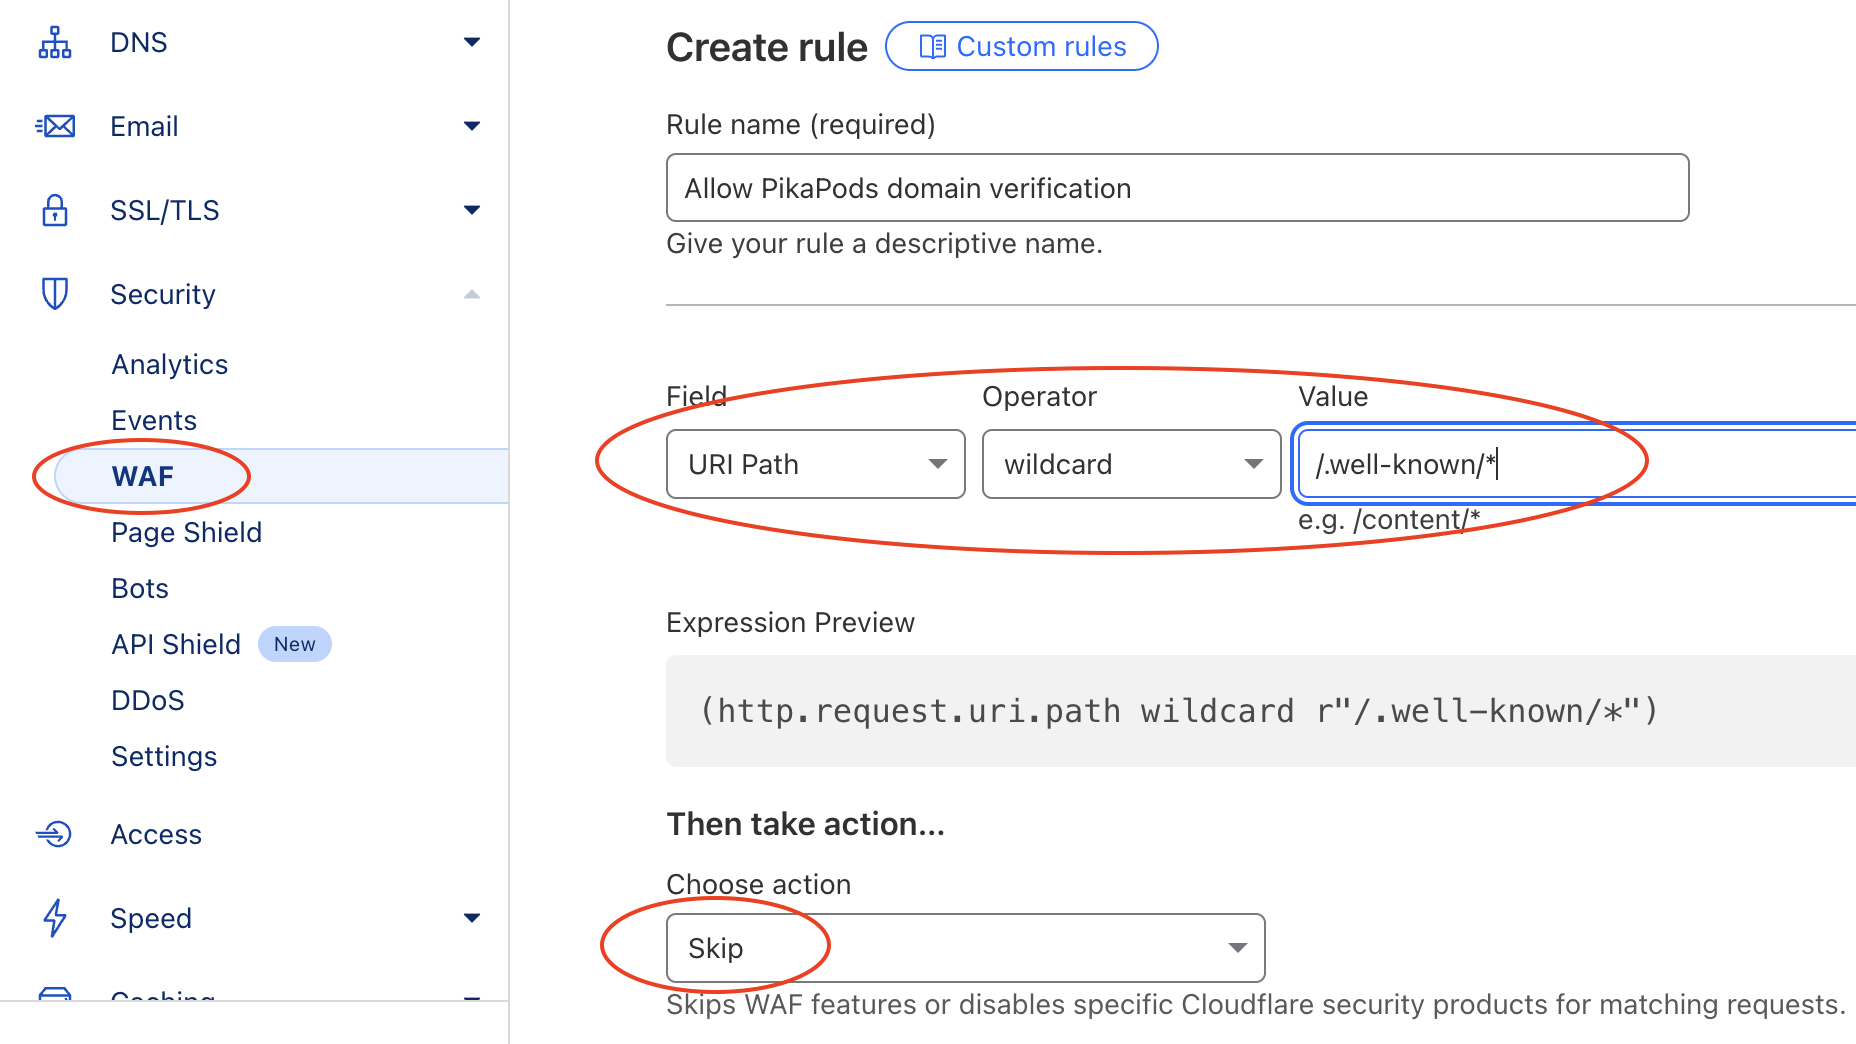Viewport: 1856px width, 1044px height.
Task: Click the Rule name input field
Action: pos(1176,187)
